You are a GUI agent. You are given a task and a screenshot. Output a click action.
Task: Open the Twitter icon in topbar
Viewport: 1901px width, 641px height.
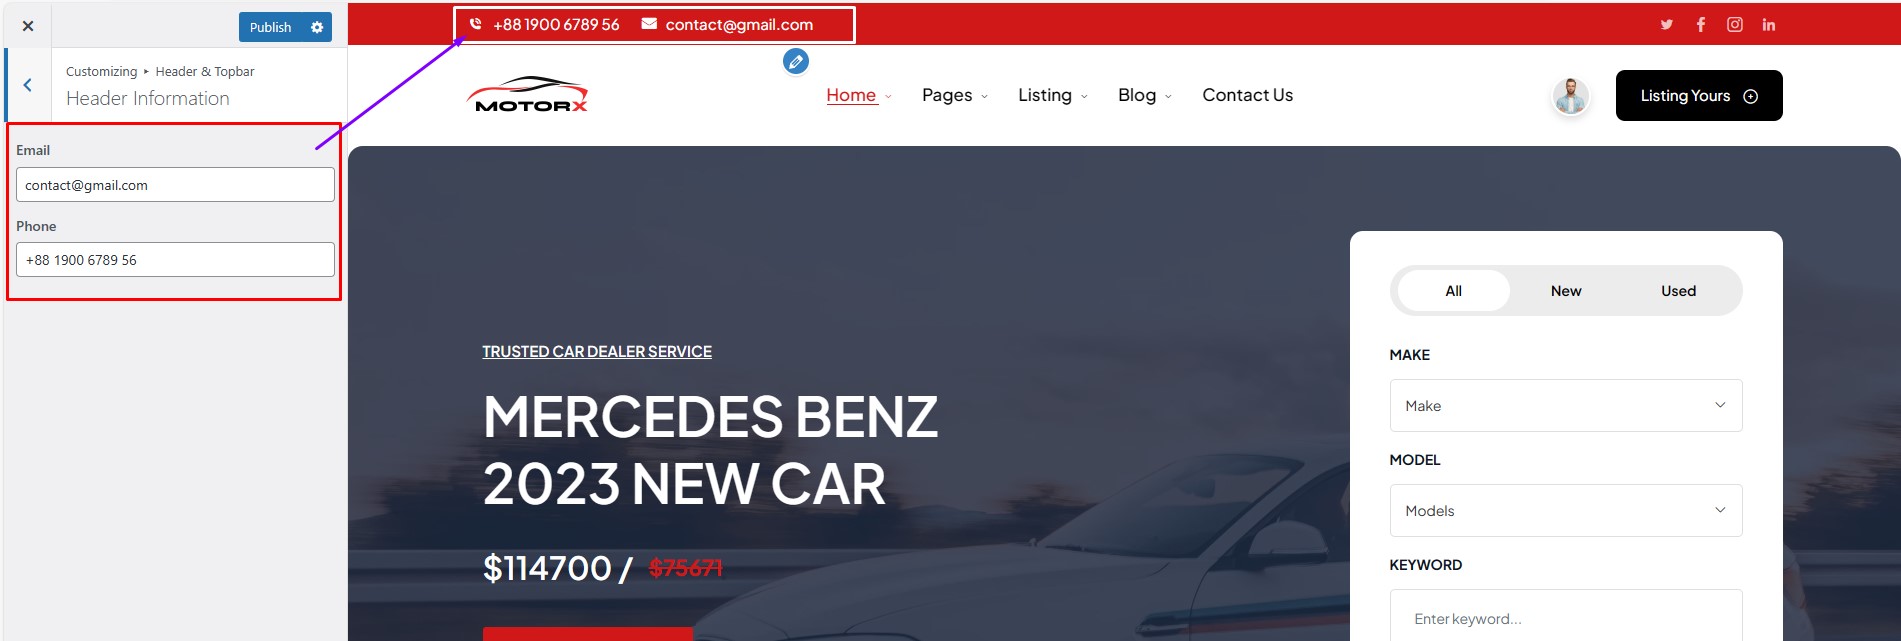[1667, 25]
